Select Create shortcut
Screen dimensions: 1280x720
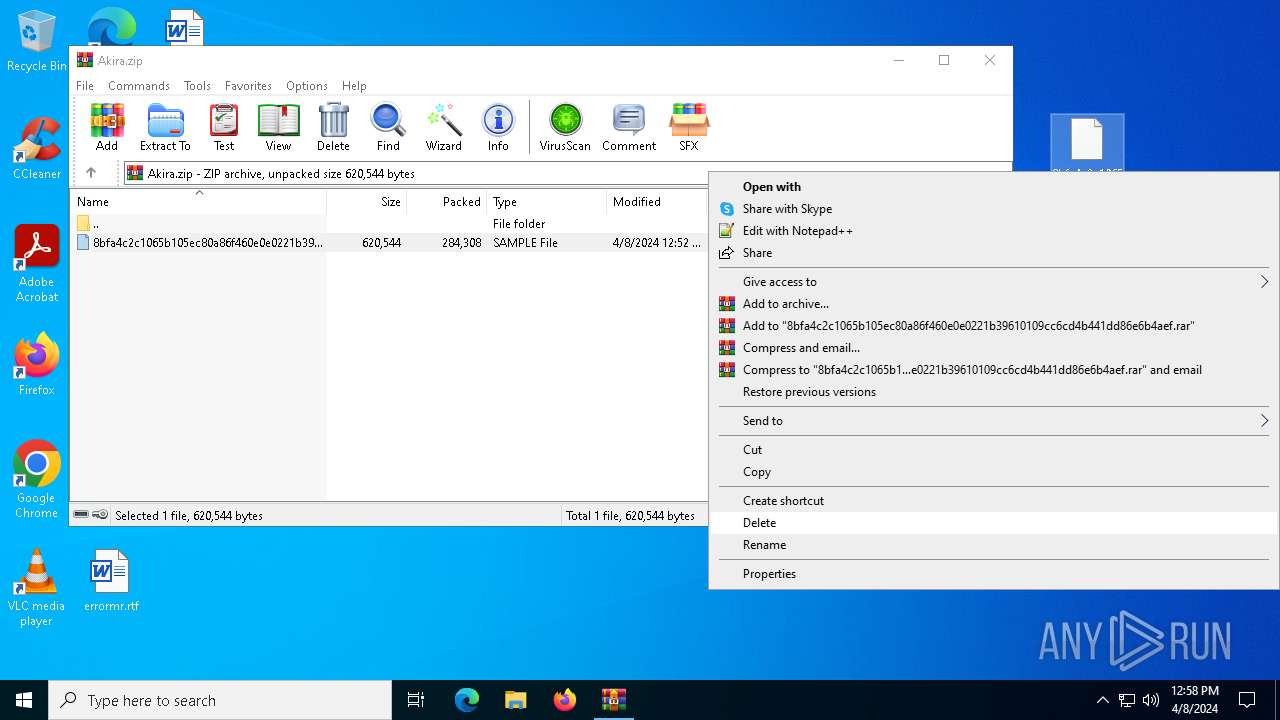(x=993, y=501)
